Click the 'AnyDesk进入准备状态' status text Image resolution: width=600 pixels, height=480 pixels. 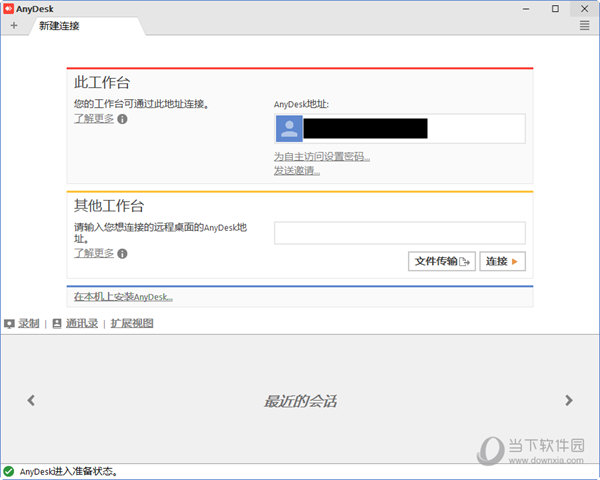[x=68, y=472]
